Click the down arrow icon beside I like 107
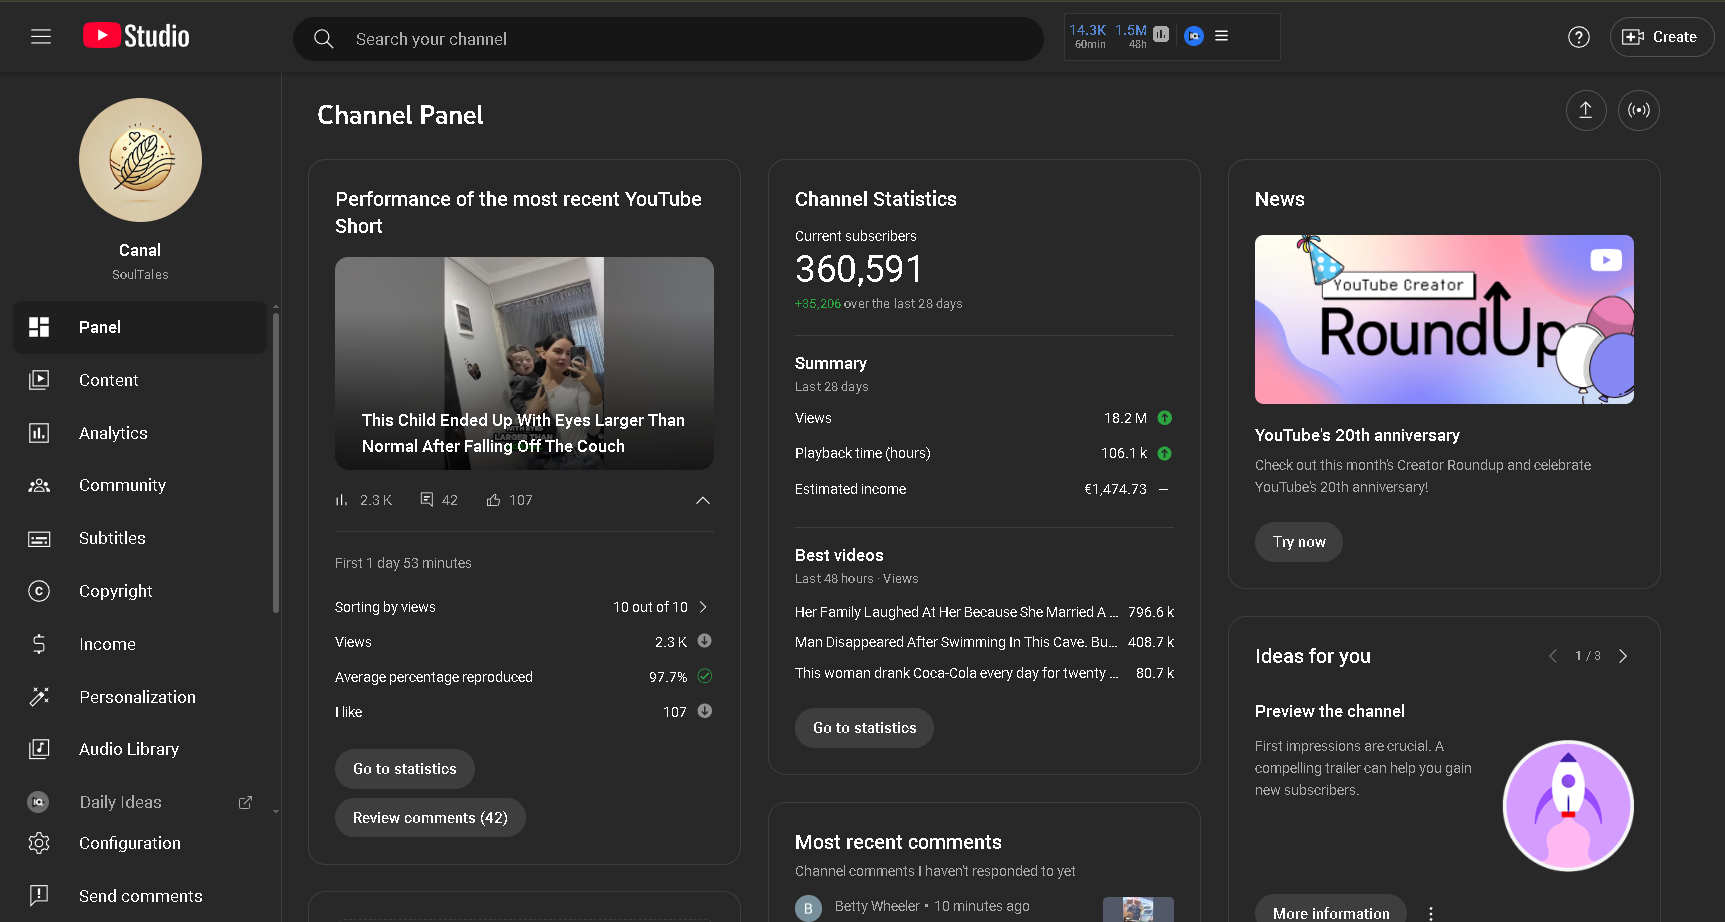The image size is (1725, 922). (704, 711)
